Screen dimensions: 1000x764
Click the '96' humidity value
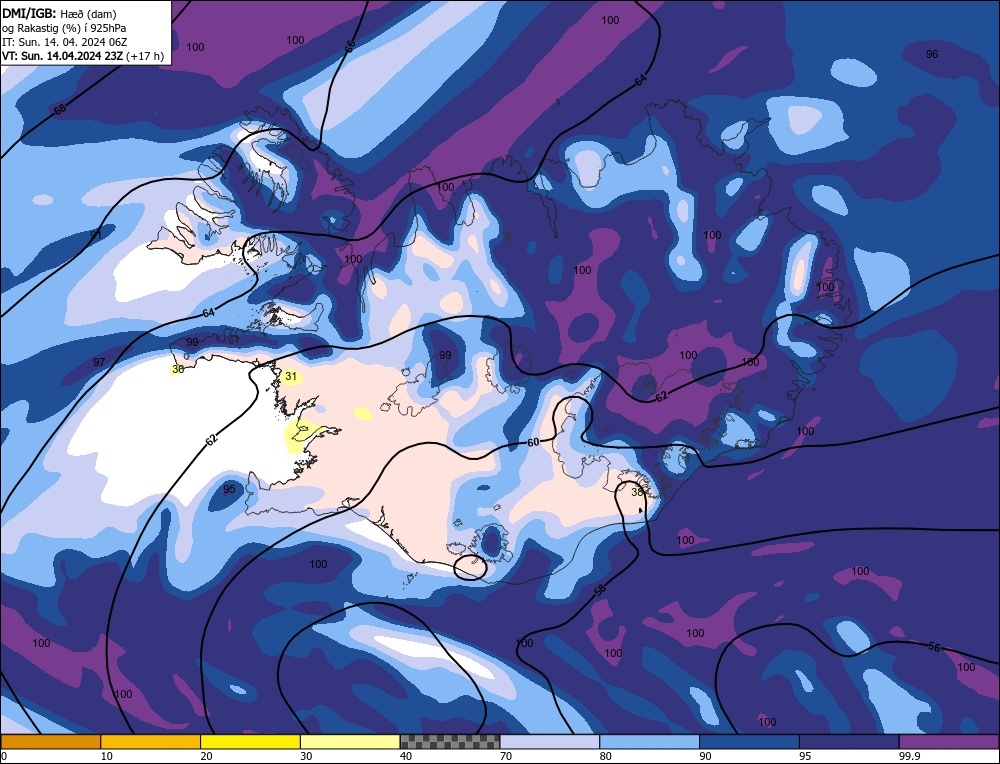click(932, 54)
